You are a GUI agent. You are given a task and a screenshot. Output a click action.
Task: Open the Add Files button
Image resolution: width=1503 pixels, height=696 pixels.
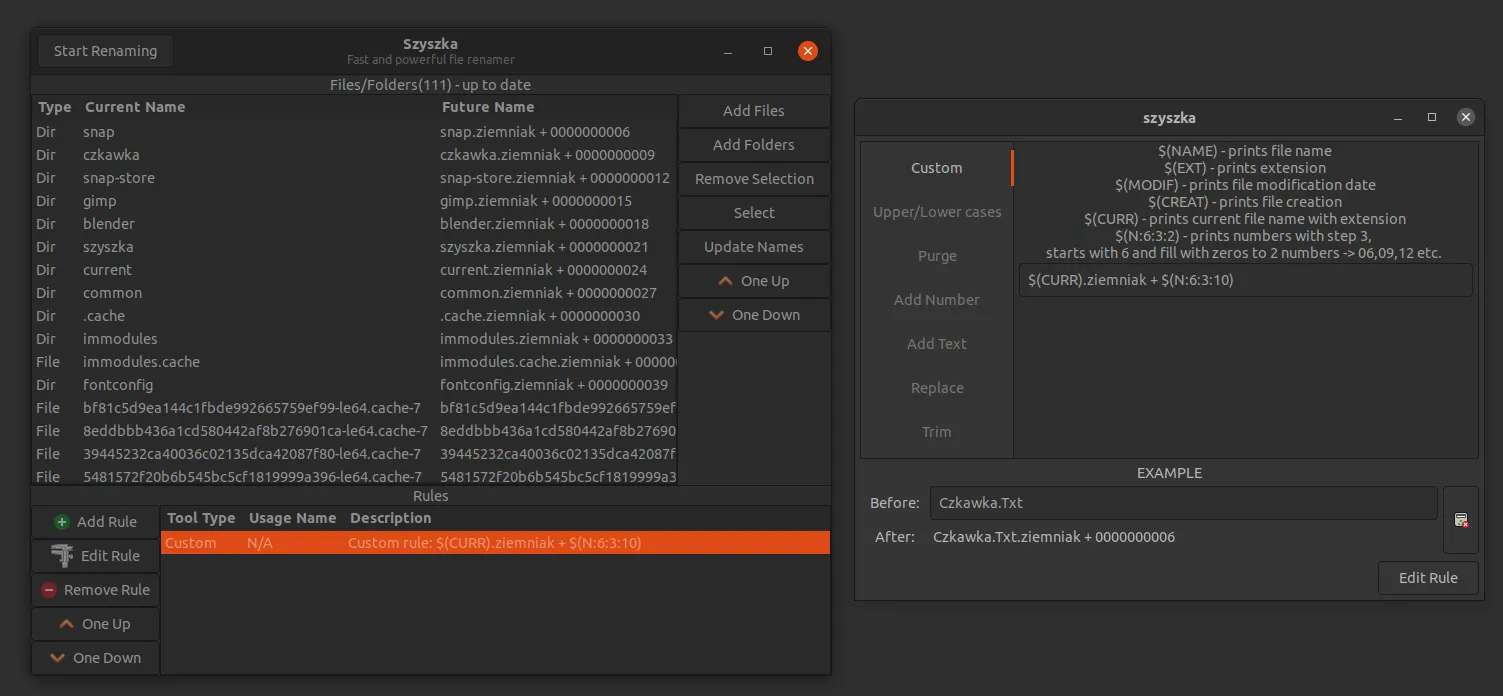point(754,111)
